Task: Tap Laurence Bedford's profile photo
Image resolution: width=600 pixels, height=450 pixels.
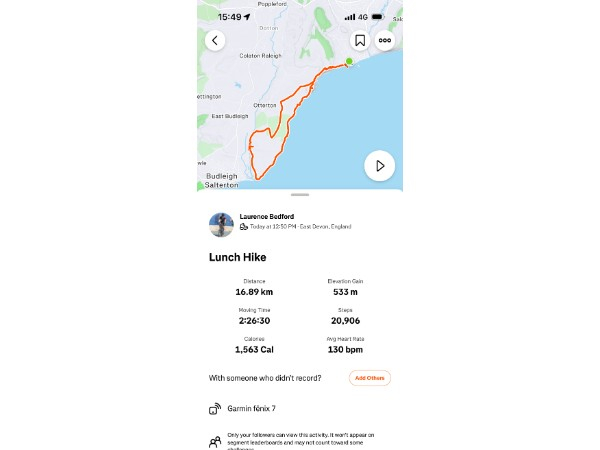Action: (x=221, y=224)
